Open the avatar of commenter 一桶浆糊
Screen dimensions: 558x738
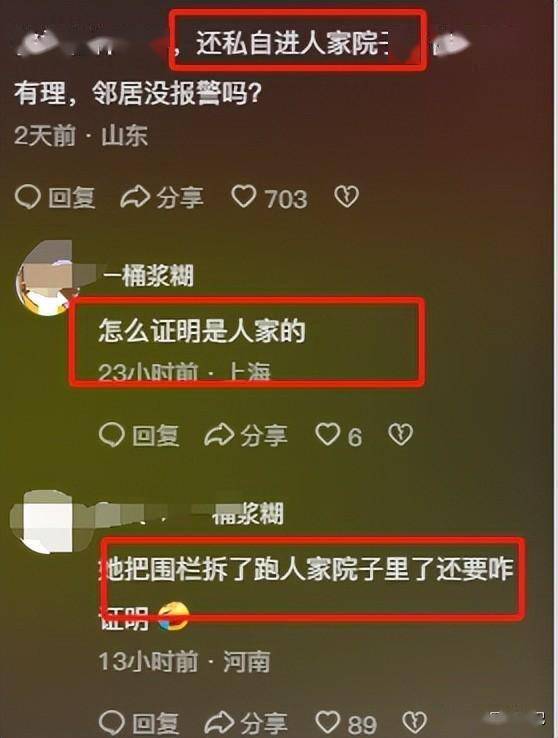45,280
